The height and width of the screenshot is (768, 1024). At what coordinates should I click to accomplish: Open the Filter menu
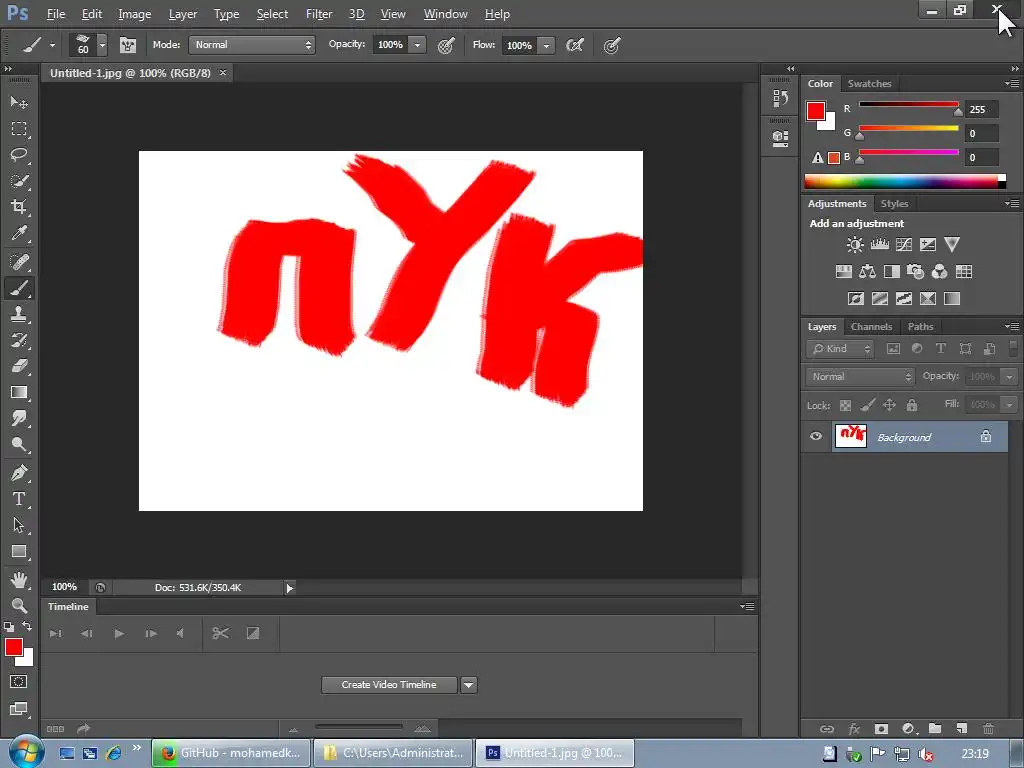(x=319, y=14)
